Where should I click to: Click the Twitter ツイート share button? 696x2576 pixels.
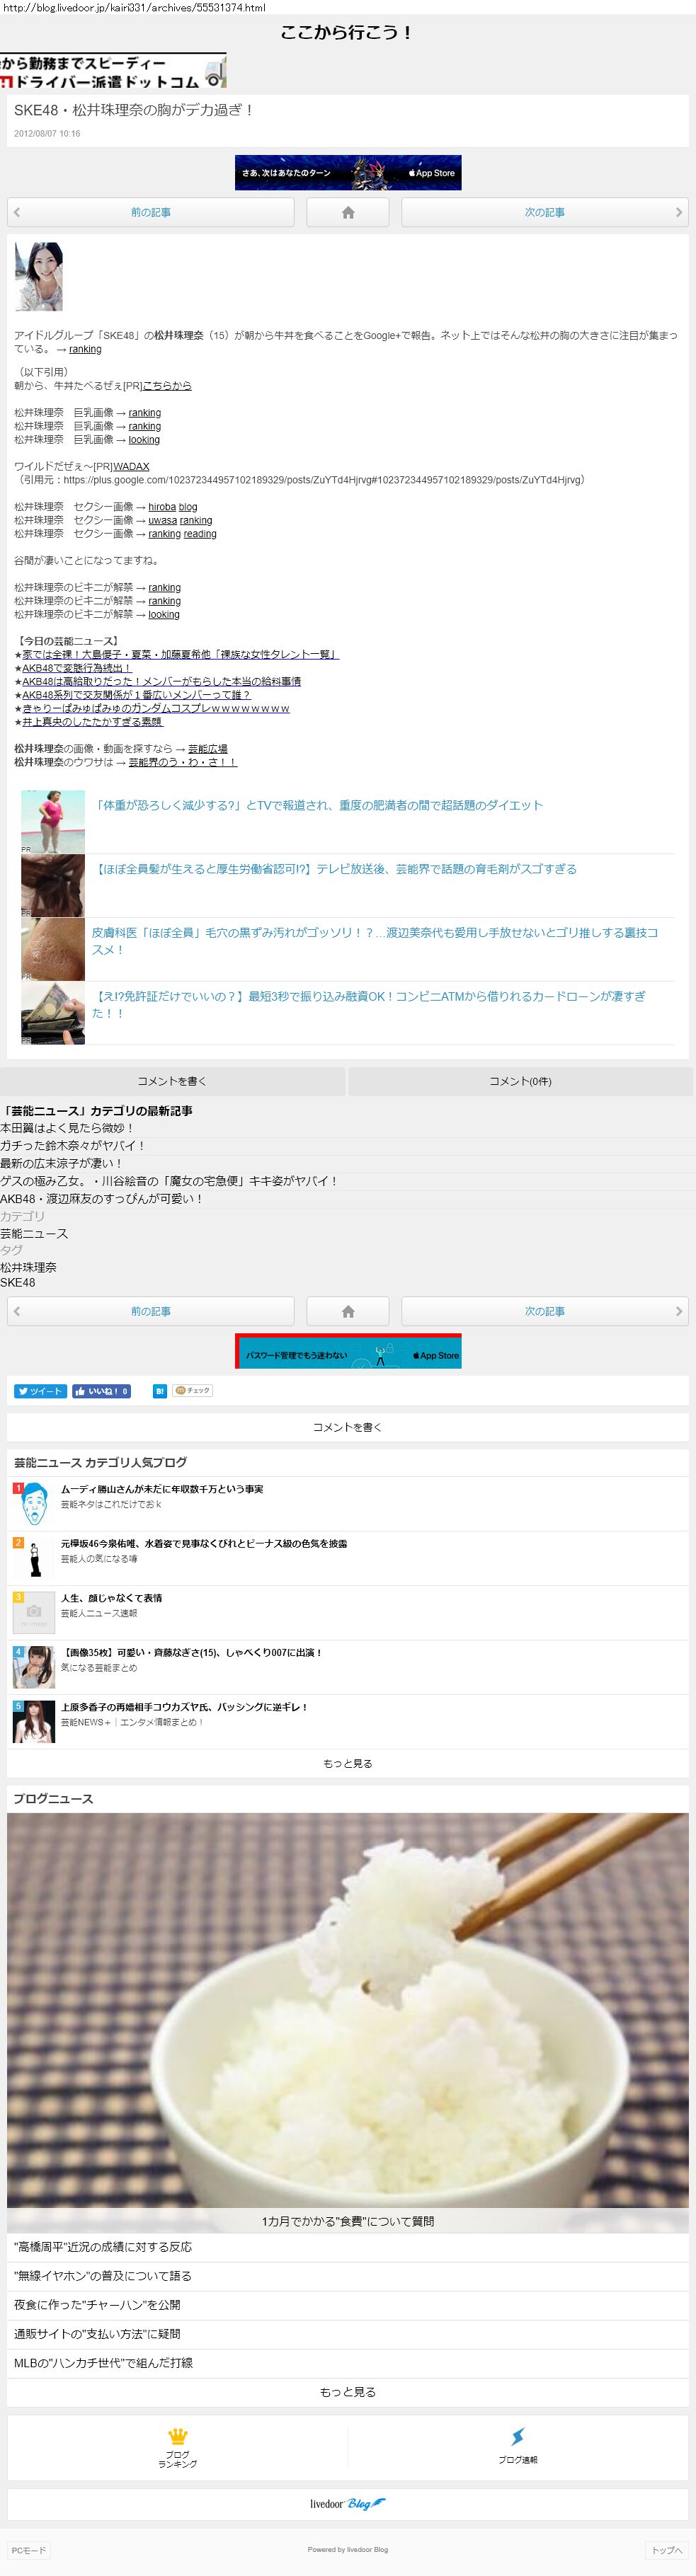[41, 1391]
